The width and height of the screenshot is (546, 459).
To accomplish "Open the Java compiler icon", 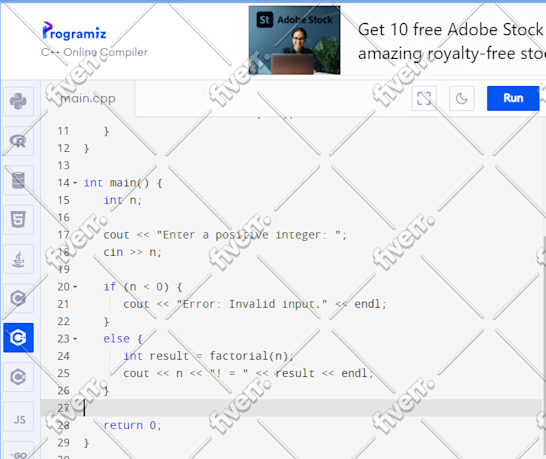I will click(18, 259).
